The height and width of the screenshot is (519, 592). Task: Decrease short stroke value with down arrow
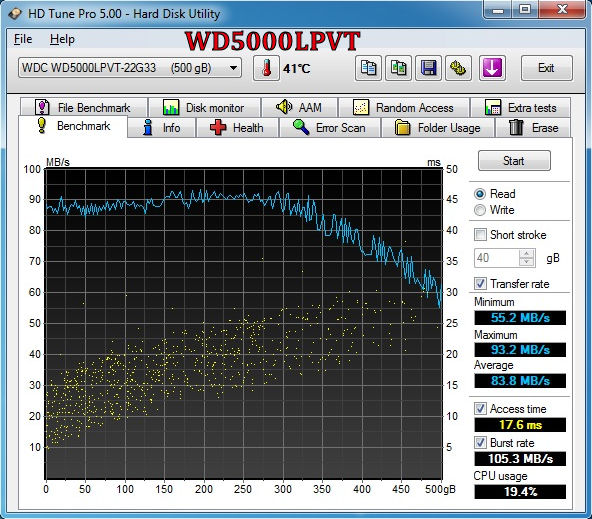tap(527, 262)
